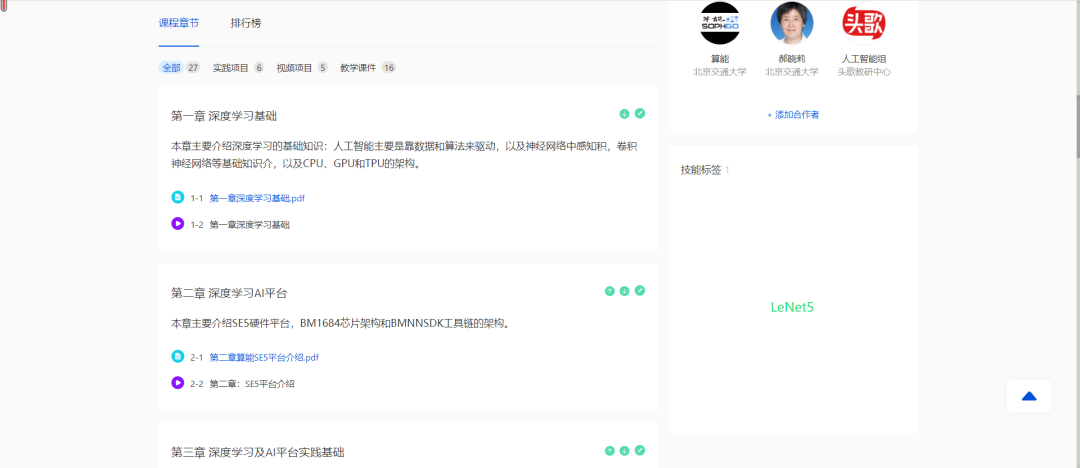This screenshot has height=468, width=1080.
Task: Click video play icon for item 1-2
Action: point(178,223)
